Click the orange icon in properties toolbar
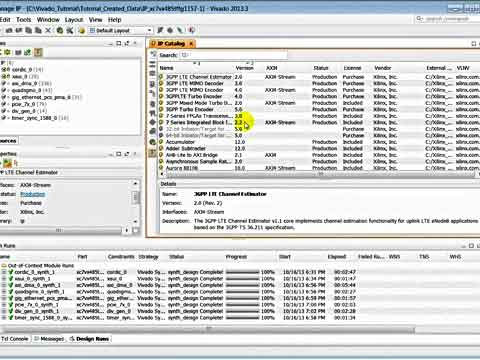Image resolution: width=480 pixels, height=360 pixels. click(7, 163)
